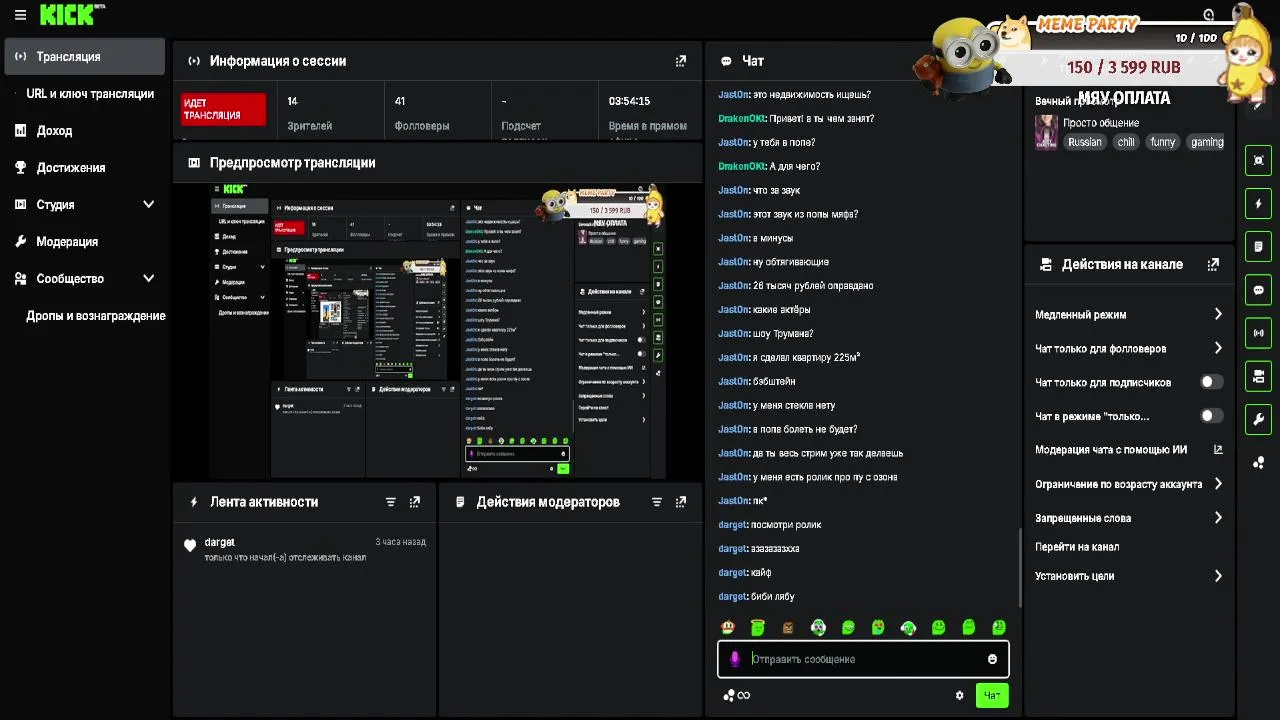This screenshot has height=720, width=1280.
Task: Open Трансляция in the sidebar
Action: 85,56
